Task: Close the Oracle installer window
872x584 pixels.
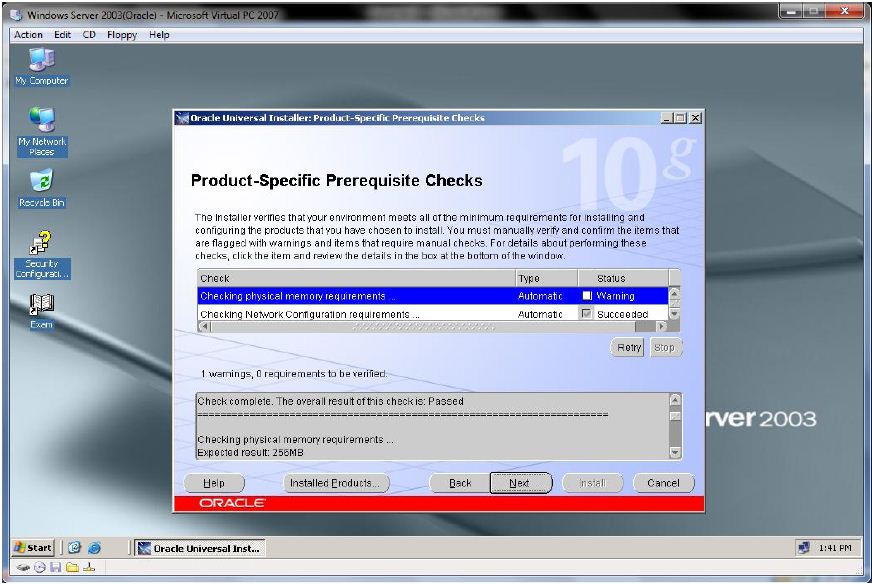Action: pos(696,118)
